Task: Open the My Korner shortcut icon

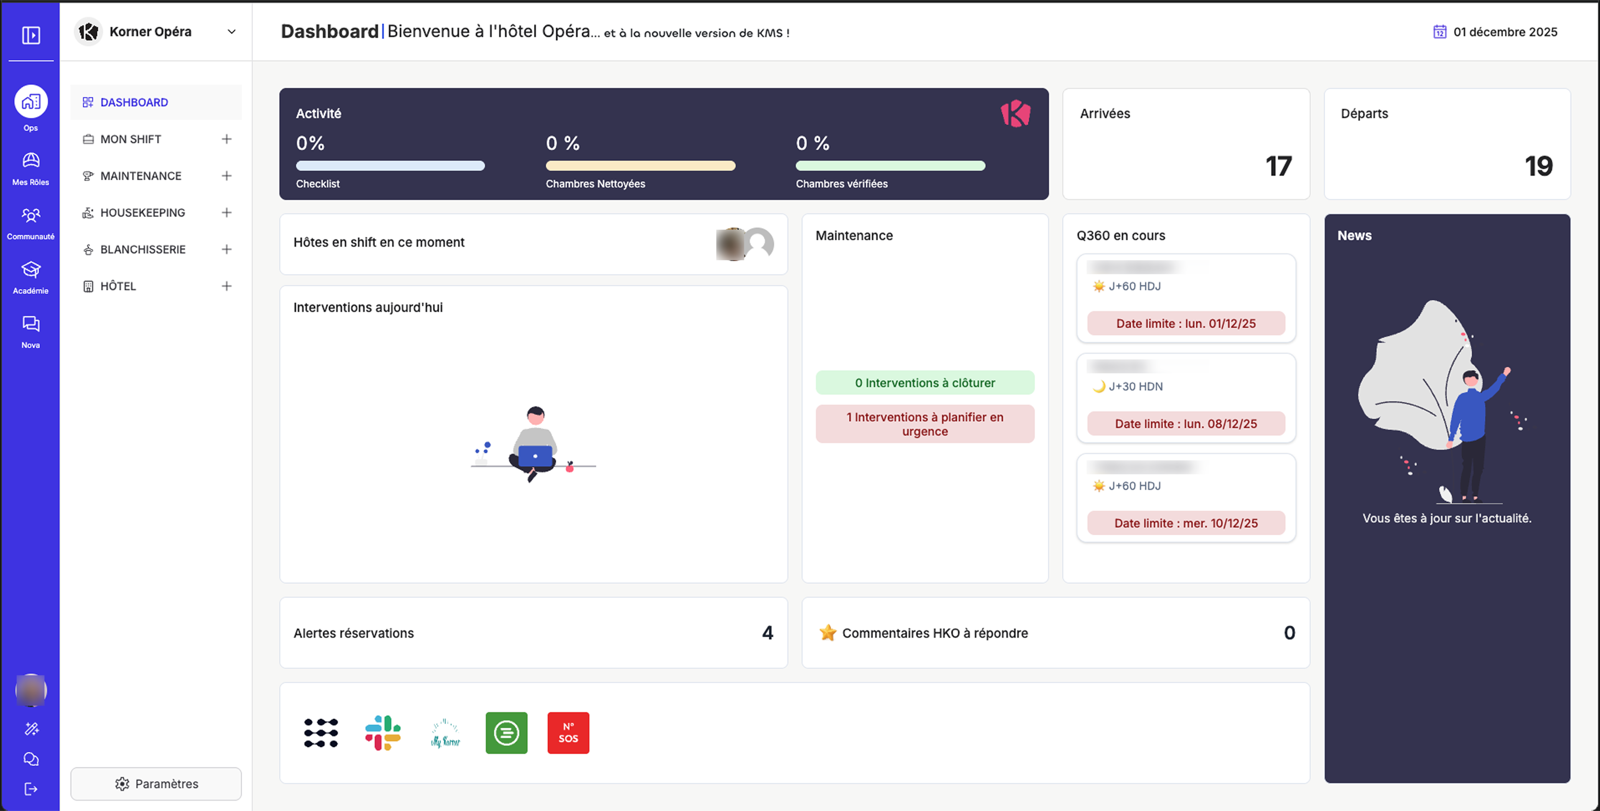Action: tap(445, 733)
